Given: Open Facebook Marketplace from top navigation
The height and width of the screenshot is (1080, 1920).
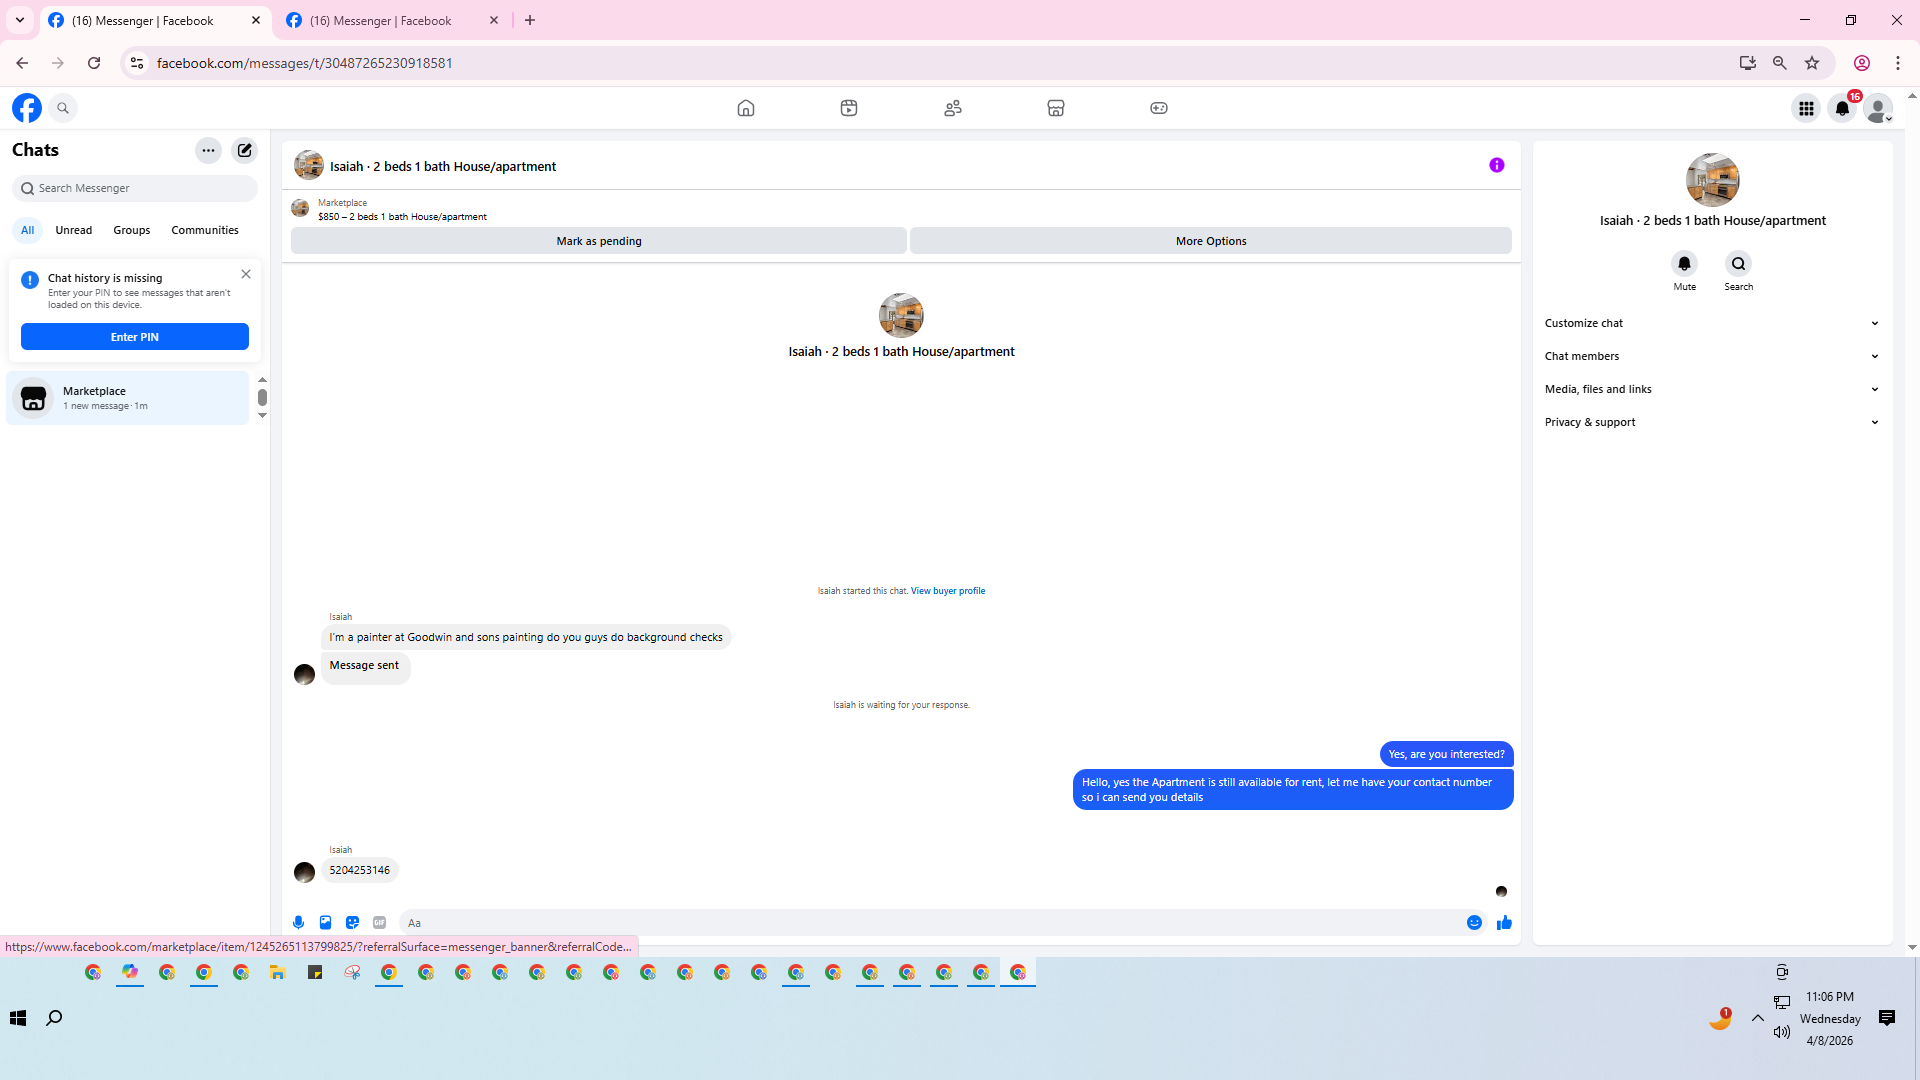Looking at the screenshot, I should 1055,108.
